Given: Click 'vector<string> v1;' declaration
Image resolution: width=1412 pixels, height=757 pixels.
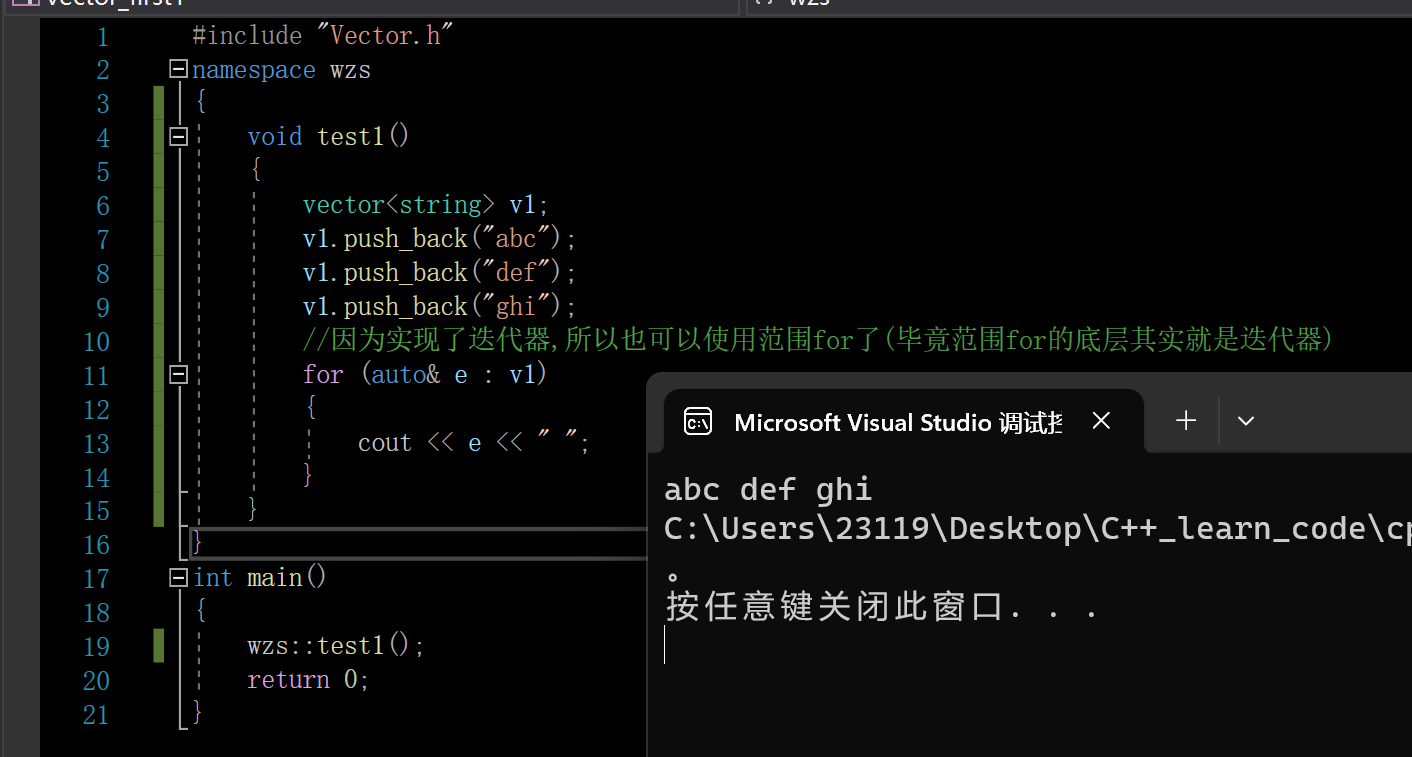Looking at the screenshot, I should click(x=426, y=205).
